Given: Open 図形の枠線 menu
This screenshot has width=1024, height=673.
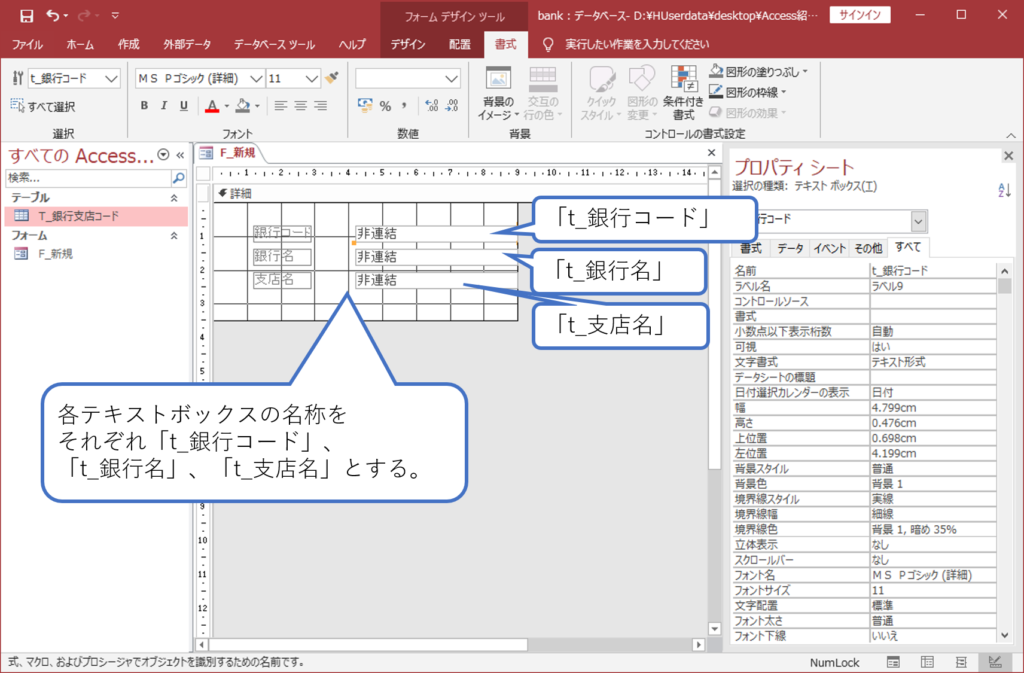Looking at the screenshot, I should tap(748, 92).
